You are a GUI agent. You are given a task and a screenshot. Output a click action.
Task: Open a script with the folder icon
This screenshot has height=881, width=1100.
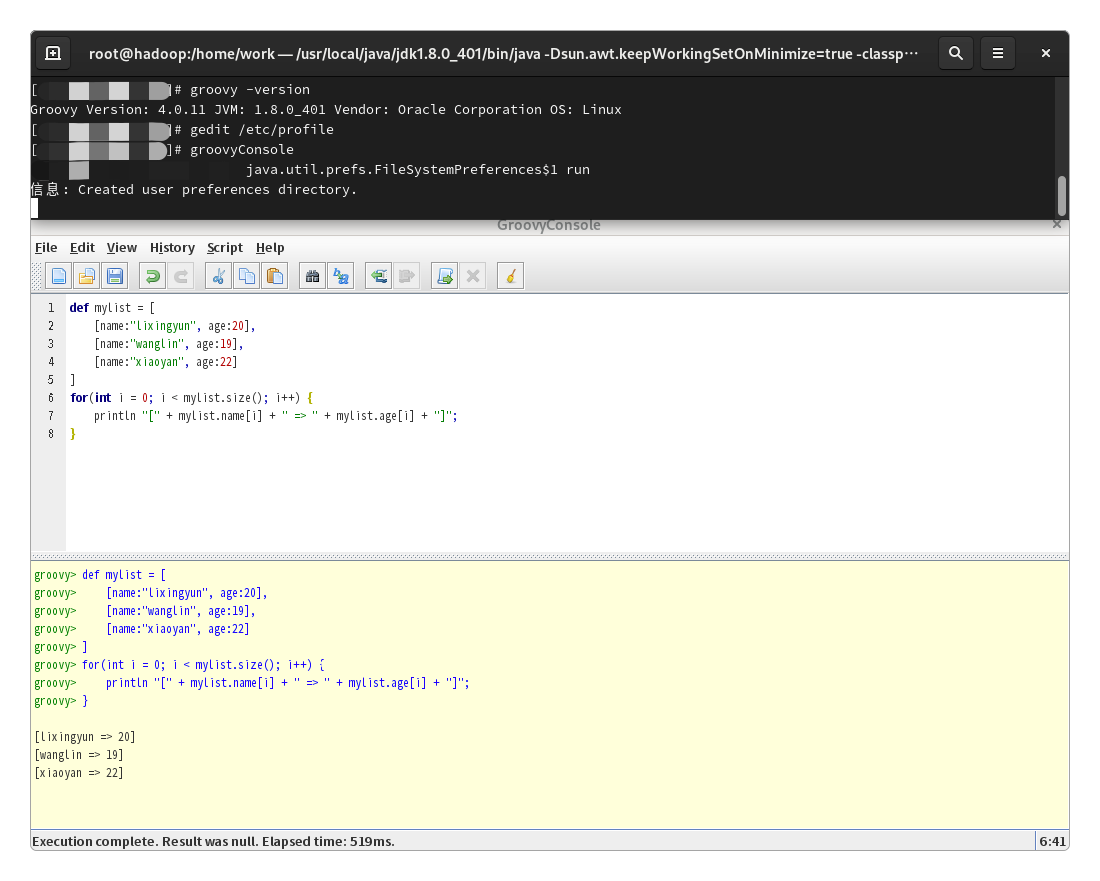click(x=87, y=276)
